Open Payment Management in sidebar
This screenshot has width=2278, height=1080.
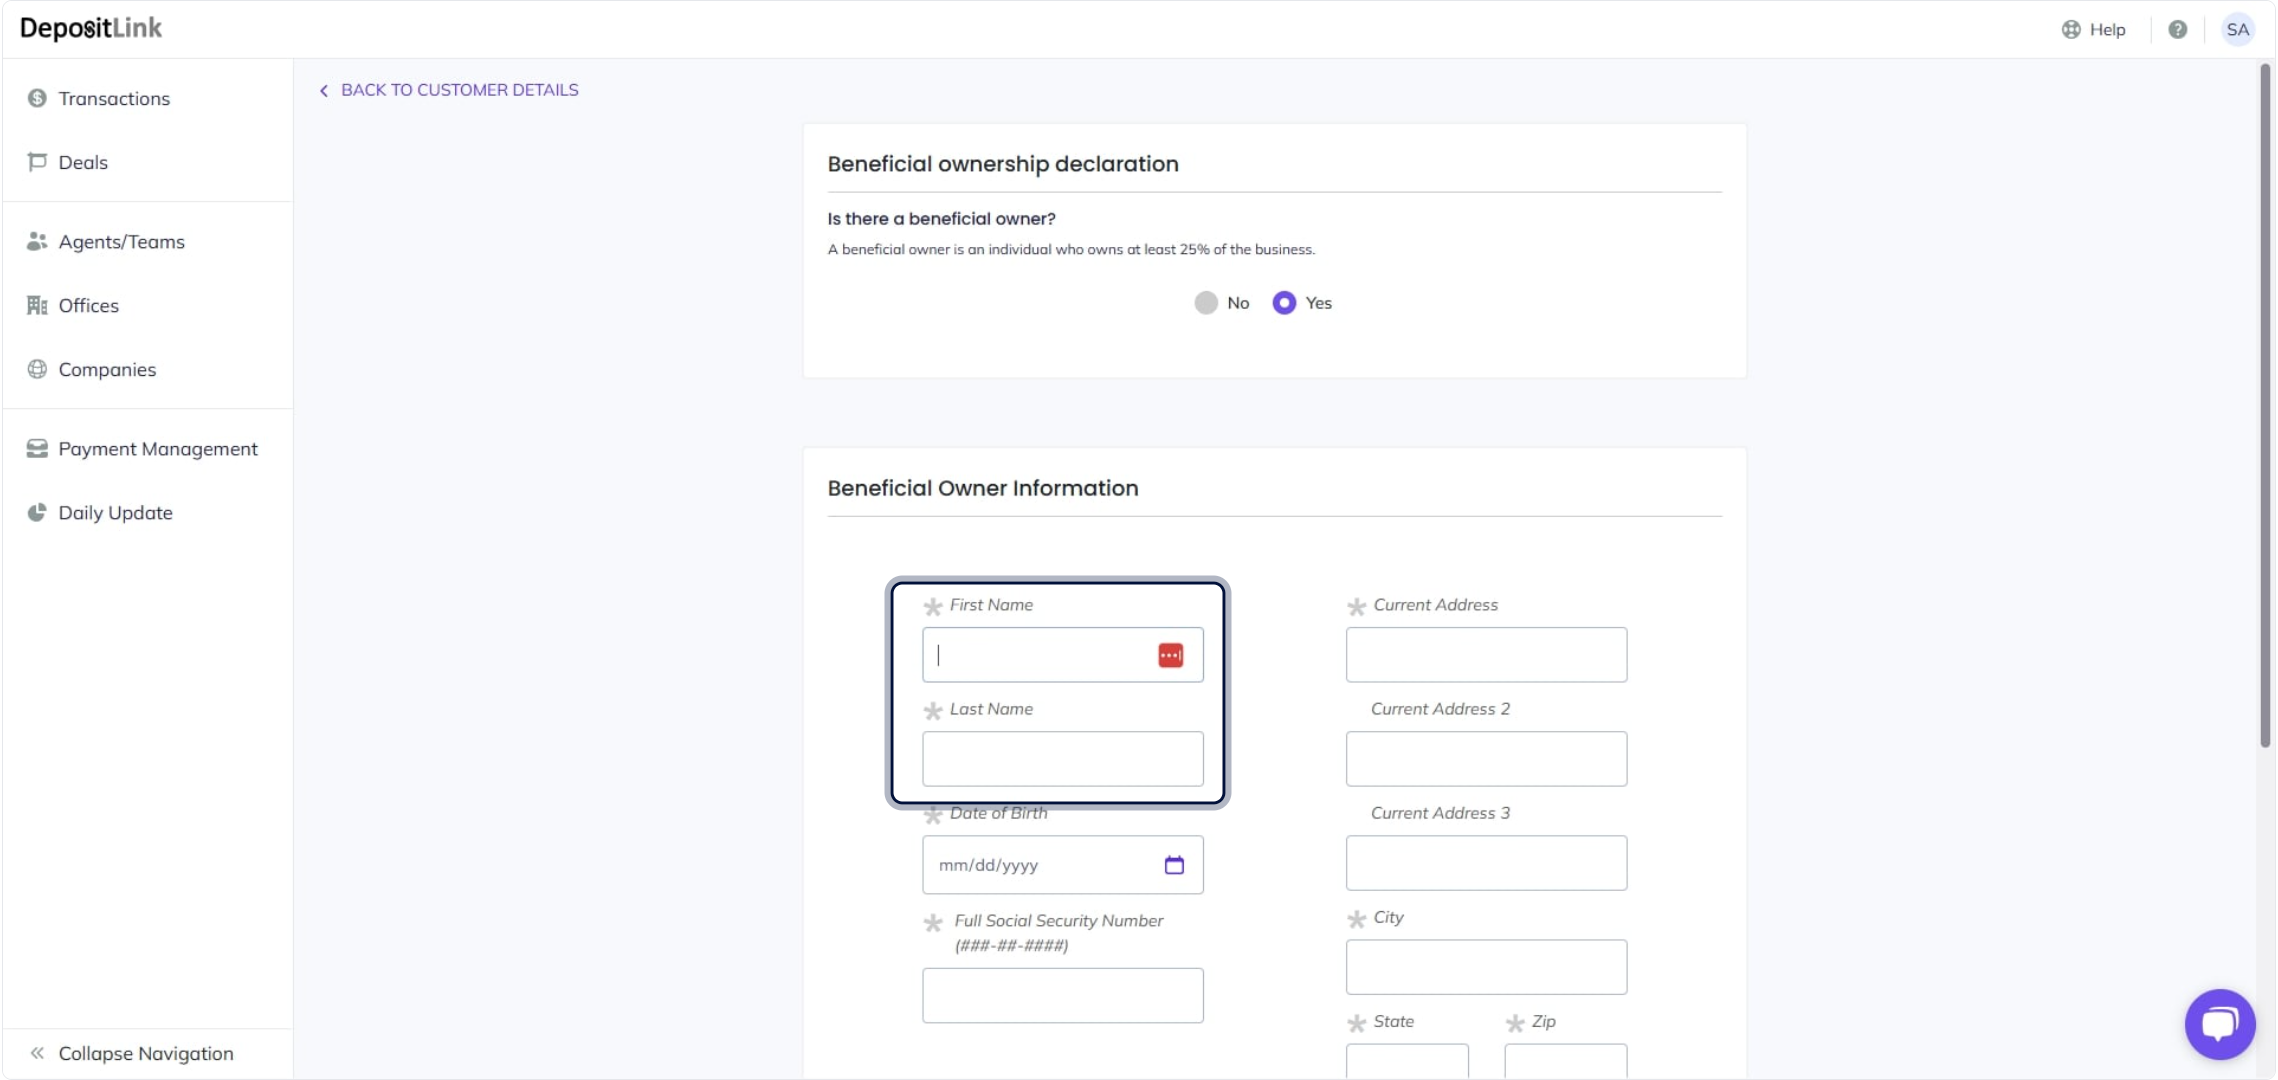coord(157,449)
